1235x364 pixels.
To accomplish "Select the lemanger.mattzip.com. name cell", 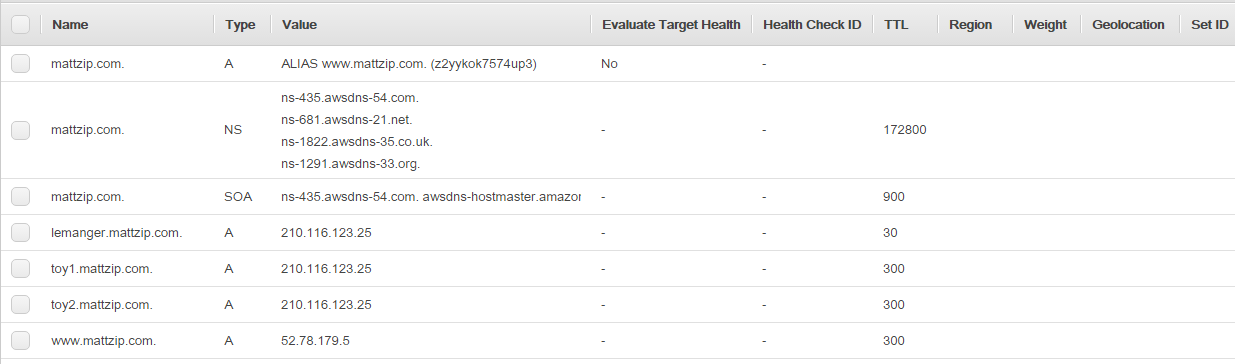I will tap(117, 233).
